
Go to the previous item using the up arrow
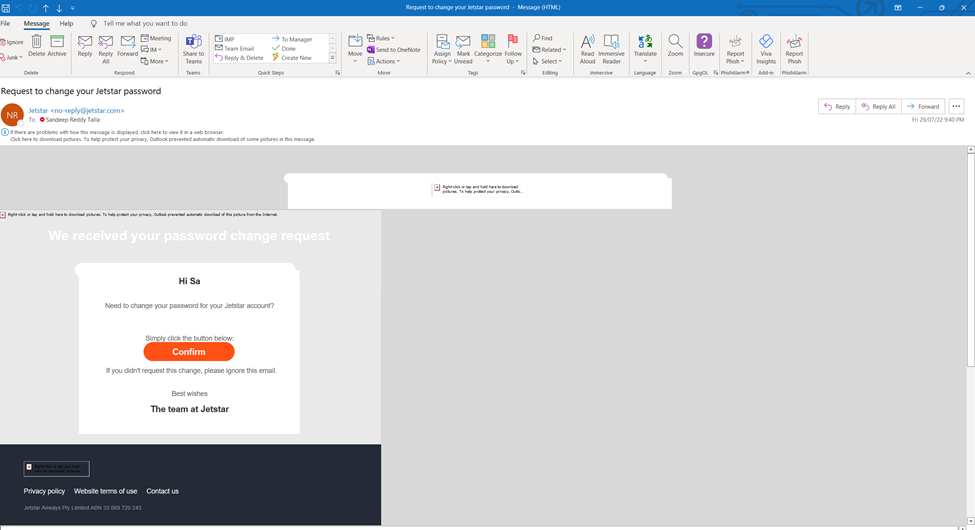[45, 8]
